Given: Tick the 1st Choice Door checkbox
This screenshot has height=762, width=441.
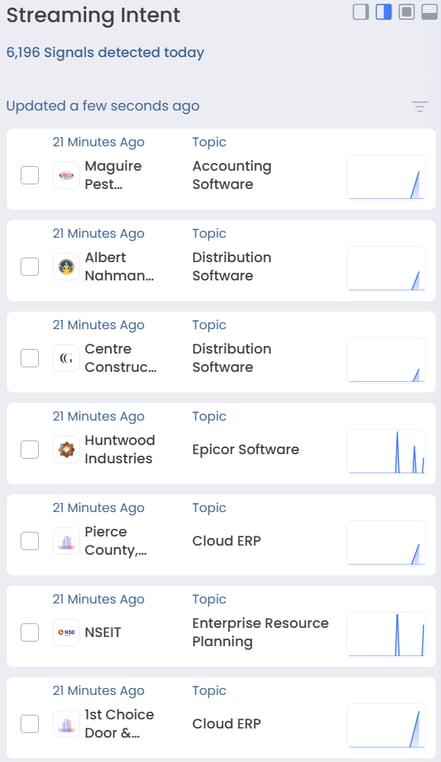Looking at the screenshot, I should [x=30, y=724].
